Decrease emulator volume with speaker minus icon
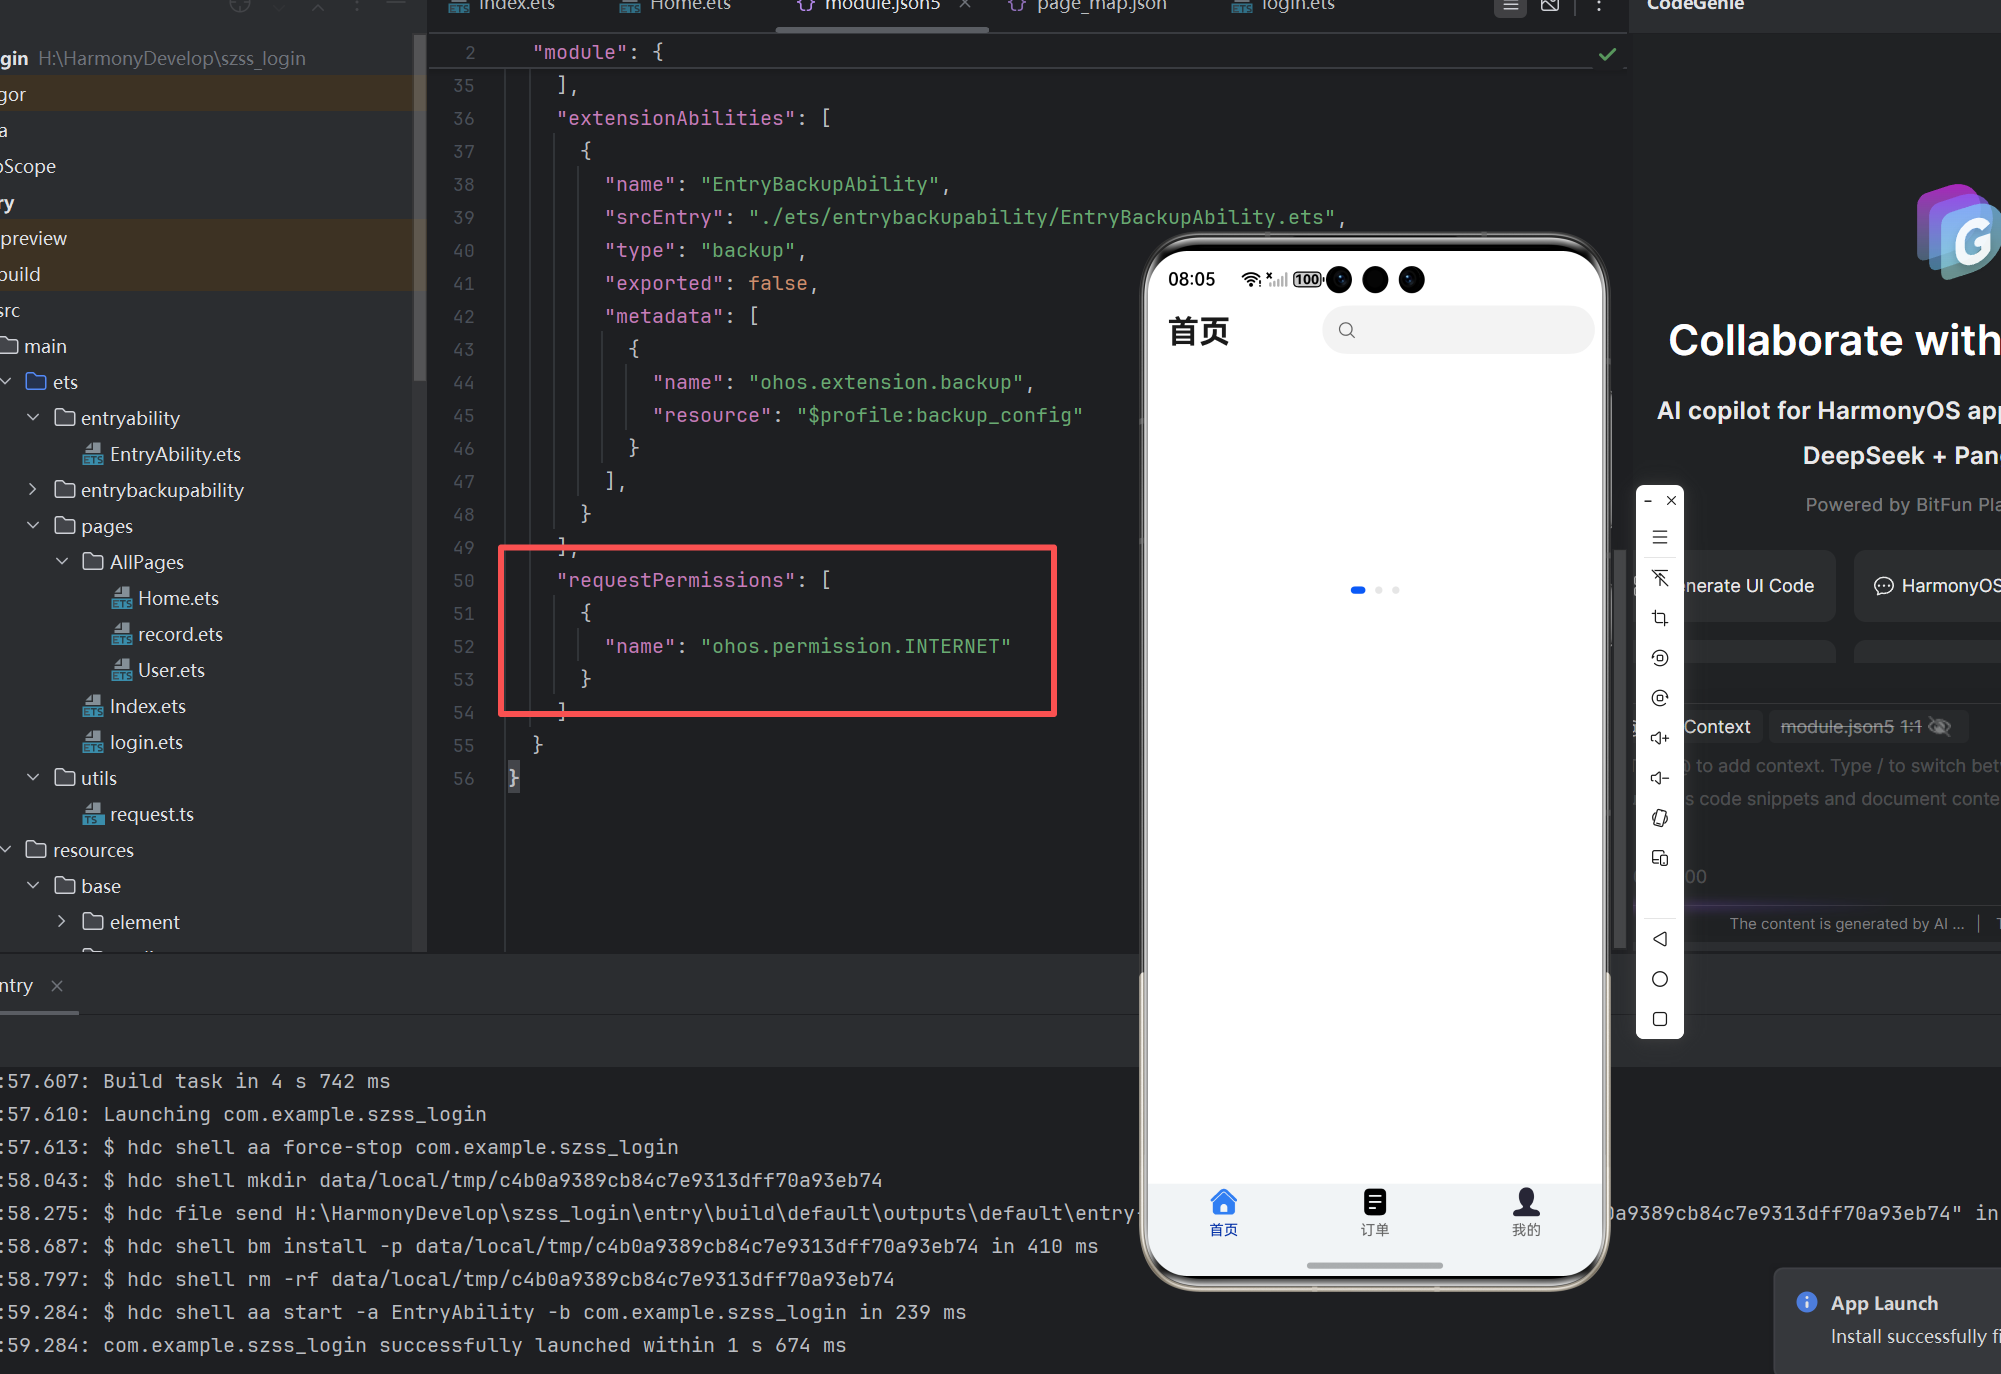Image resolution: width=2001 pixels, height=1374 pixels. coord(1660,778)
